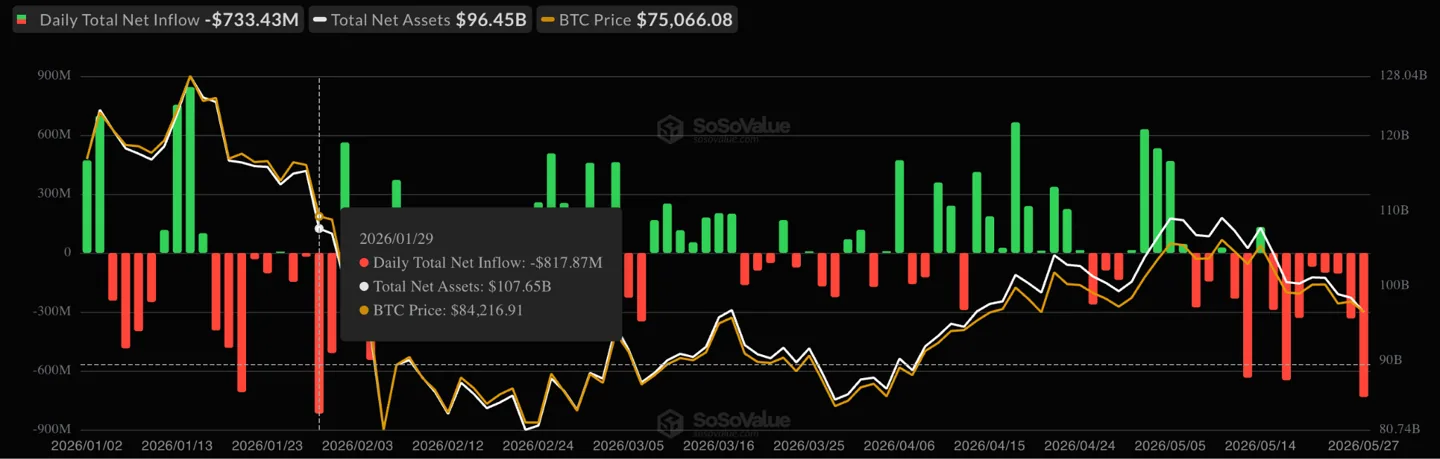1440x459 pixels.
Task: Click the 2026/01/02 date label
Action: pos(87,445)
